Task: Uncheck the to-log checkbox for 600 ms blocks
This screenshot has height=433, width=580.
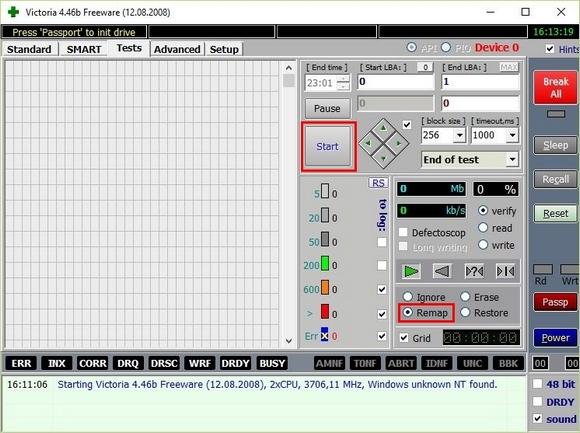Action: pyautogui.click(x=382, y=289)
